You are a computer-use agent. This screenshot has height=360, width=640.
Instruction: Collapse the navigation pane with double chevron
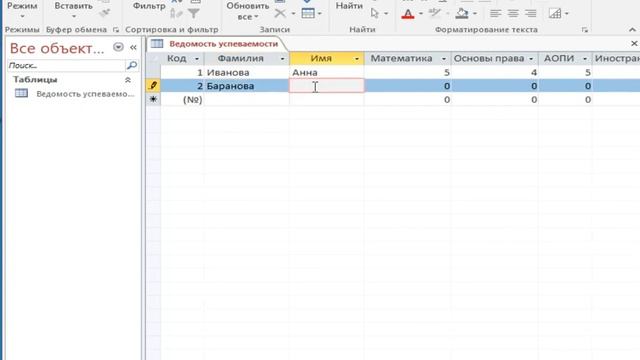click(133, 47)
